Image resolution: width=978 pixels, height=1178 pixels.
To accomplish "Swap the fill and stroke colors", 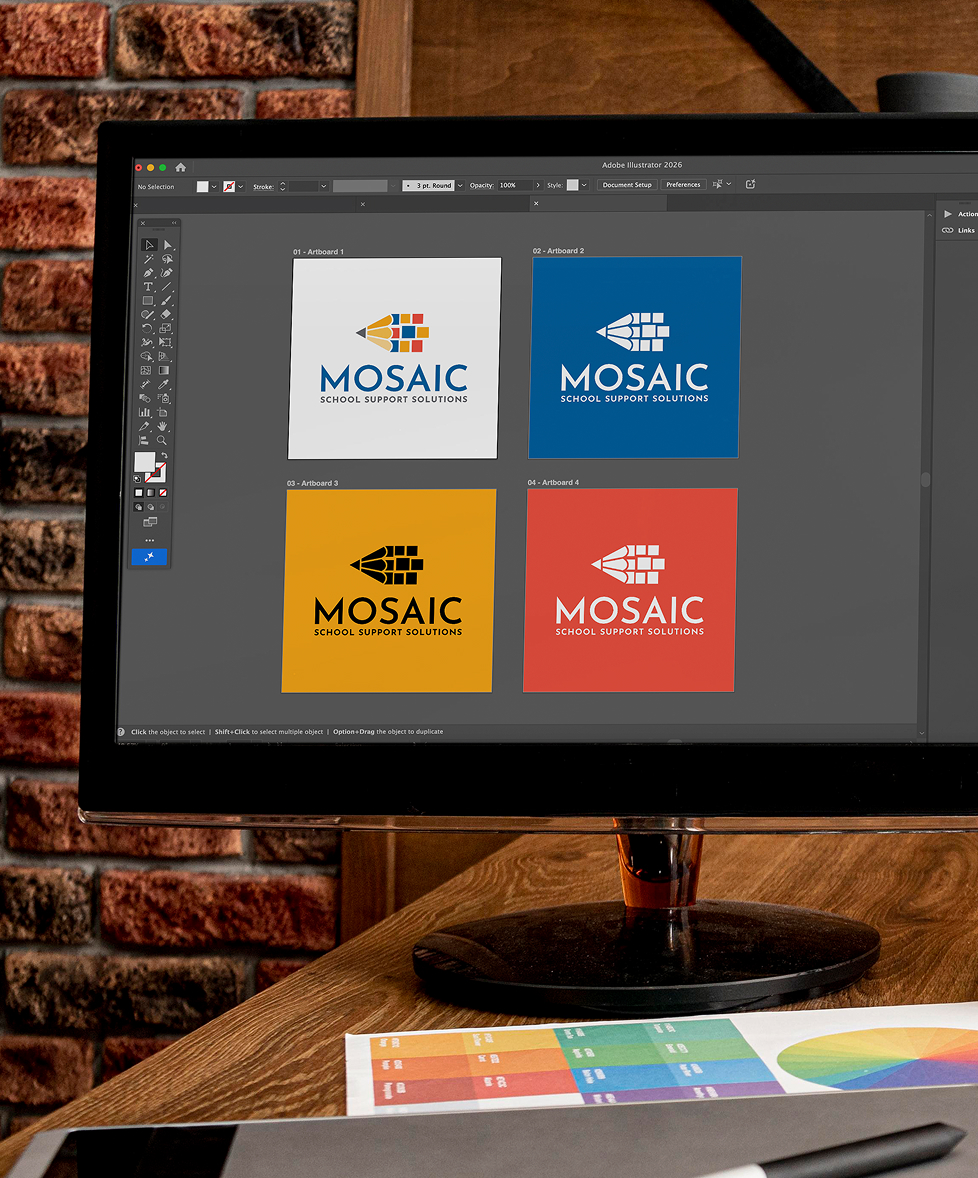I will (165, 454).
